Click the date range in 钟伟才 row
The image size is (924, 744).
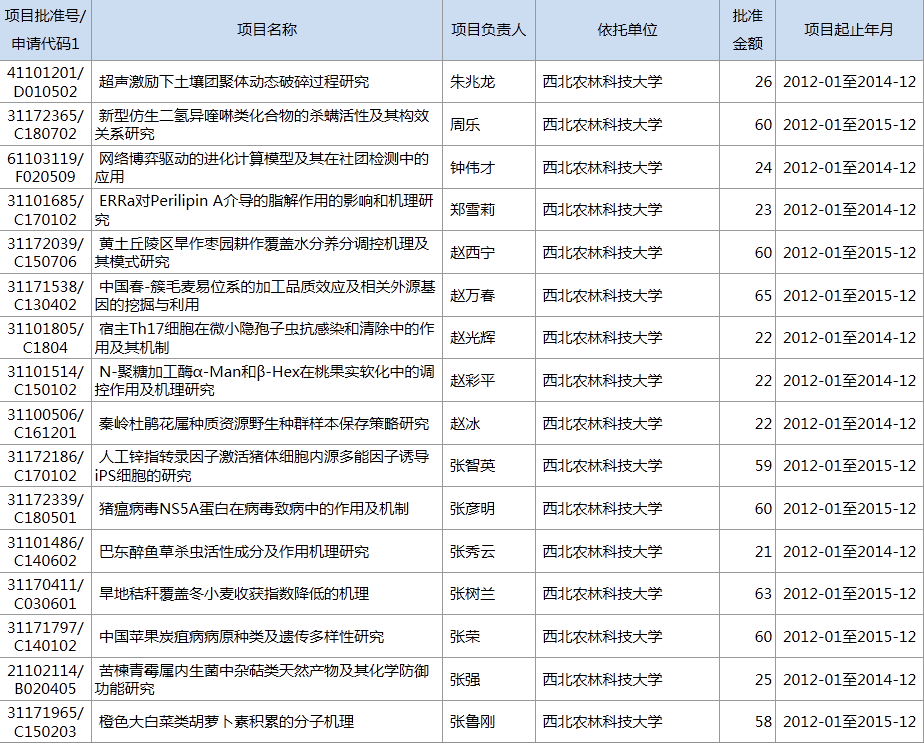coord(849,167)
